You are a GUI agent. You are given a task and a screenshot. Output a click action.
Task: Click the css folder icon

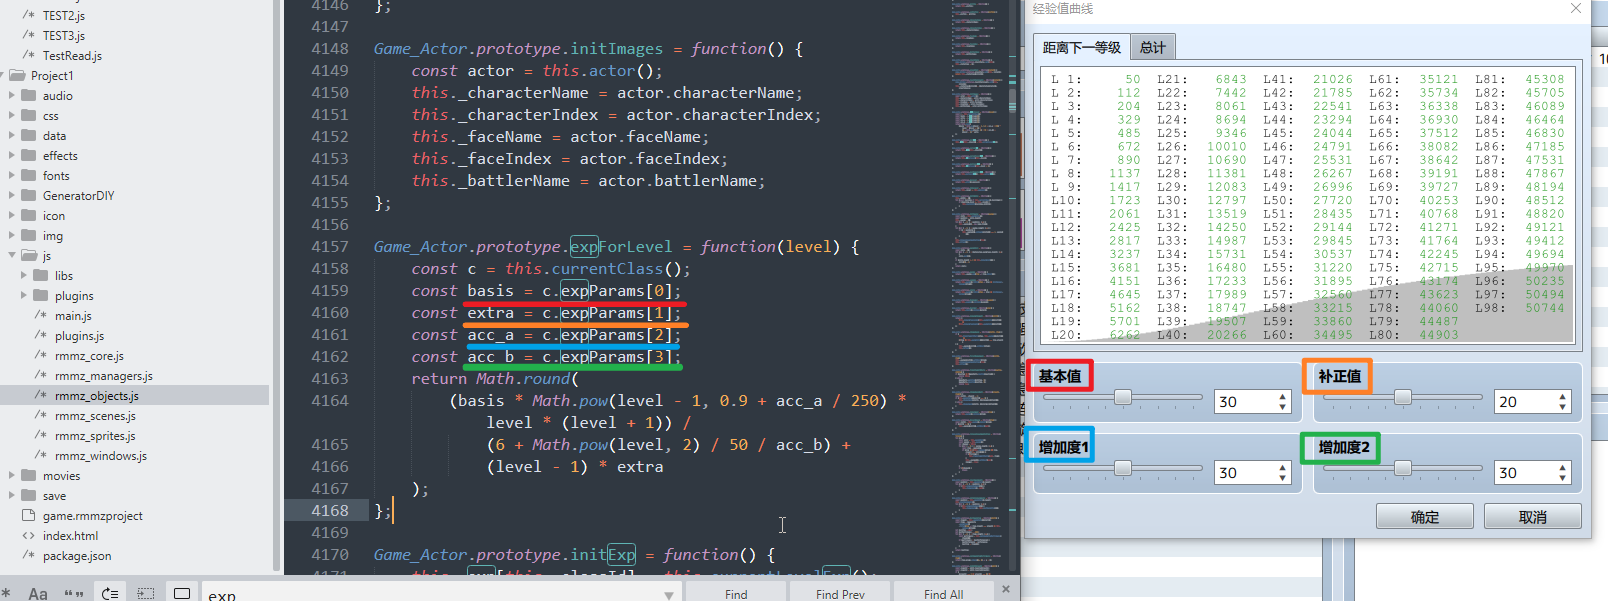pyautogui.click(x=29, y=116)
